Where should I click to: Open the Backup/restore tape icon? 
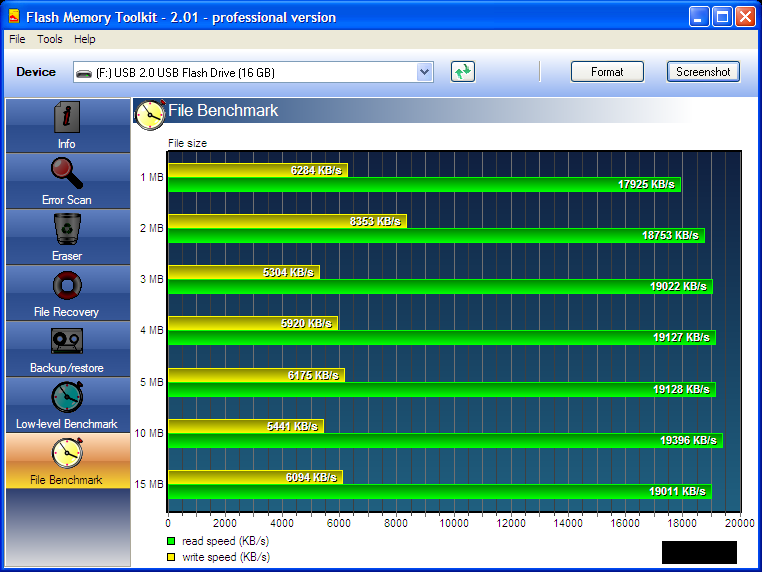(67, 341)
